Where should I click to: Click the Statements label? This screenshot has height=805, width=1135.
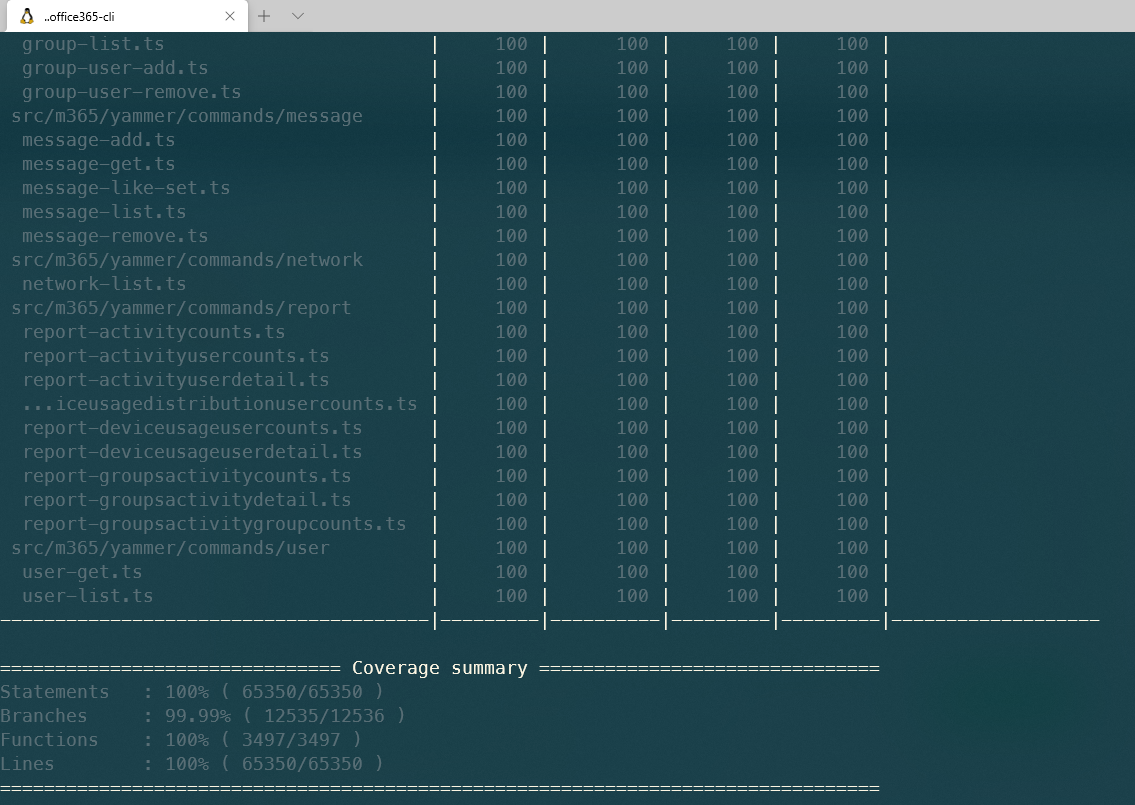(55, 692)
